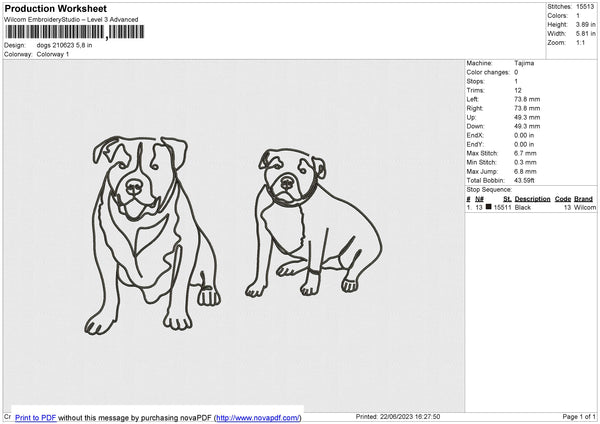Screen dimensions: 600x424
Task: Select the EndY value 0.00 in
Action: [524, 144]
